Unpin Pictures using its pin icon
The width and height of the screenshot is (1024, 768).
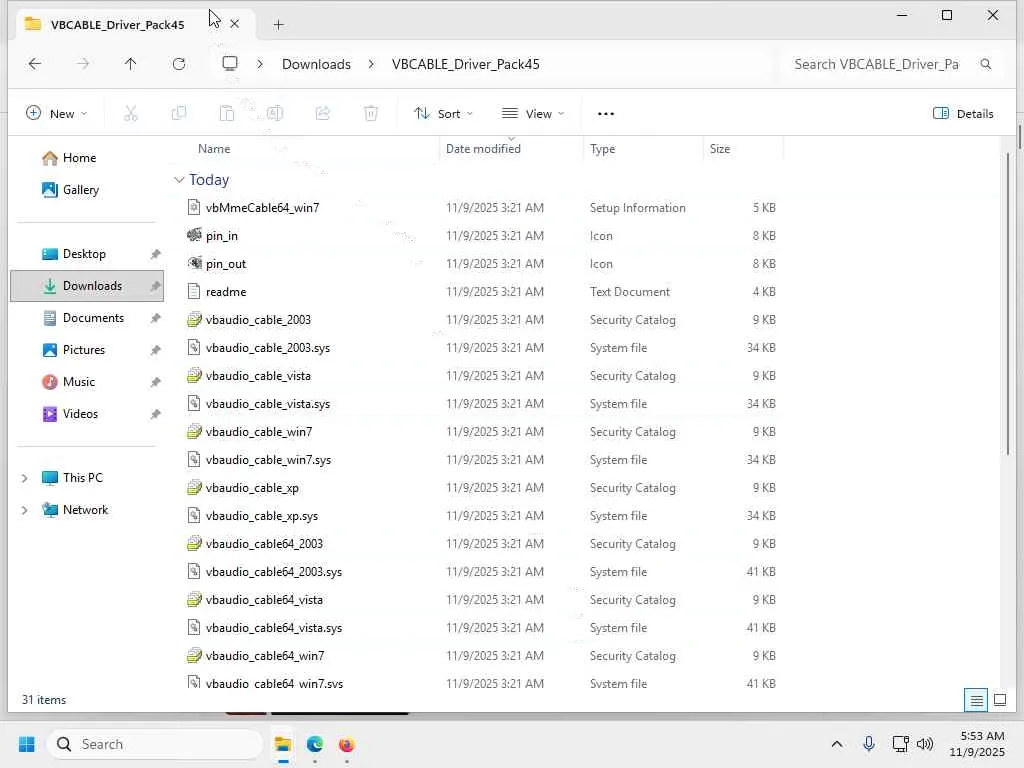pos(155,350)
